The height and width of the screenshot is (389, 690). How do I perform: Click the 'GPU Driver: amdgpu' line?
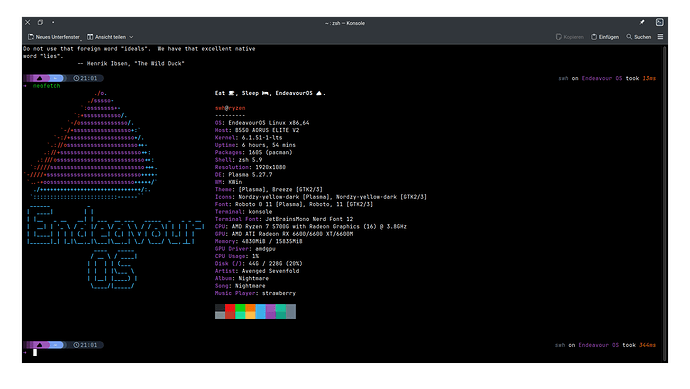[x=245, y=249]
